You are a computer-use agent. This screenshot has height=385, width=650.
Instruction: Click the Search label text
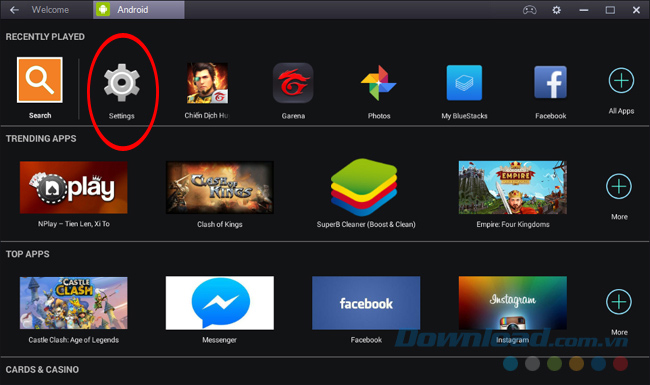click(x=40, y=116)
